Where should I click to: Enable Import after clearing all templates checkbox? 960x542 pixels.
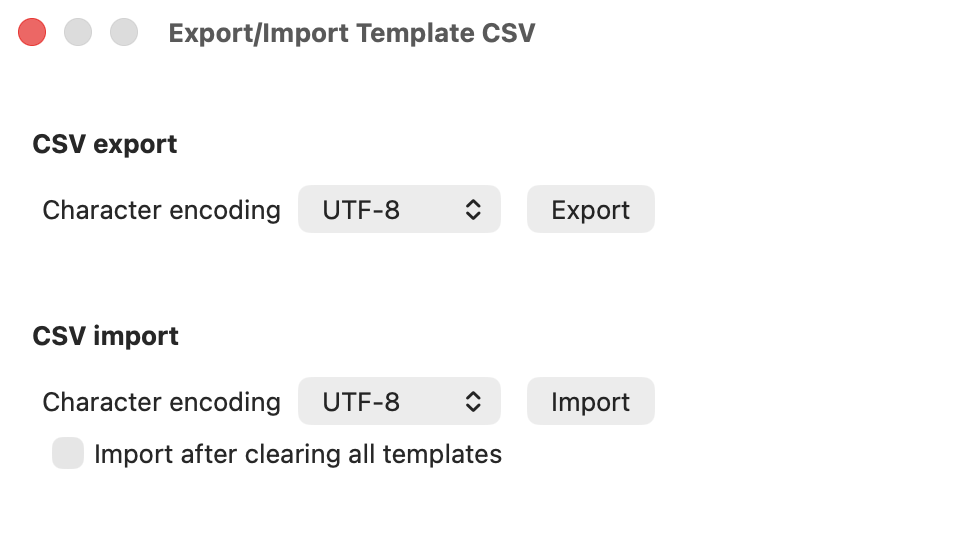click(x=68, y=453)
